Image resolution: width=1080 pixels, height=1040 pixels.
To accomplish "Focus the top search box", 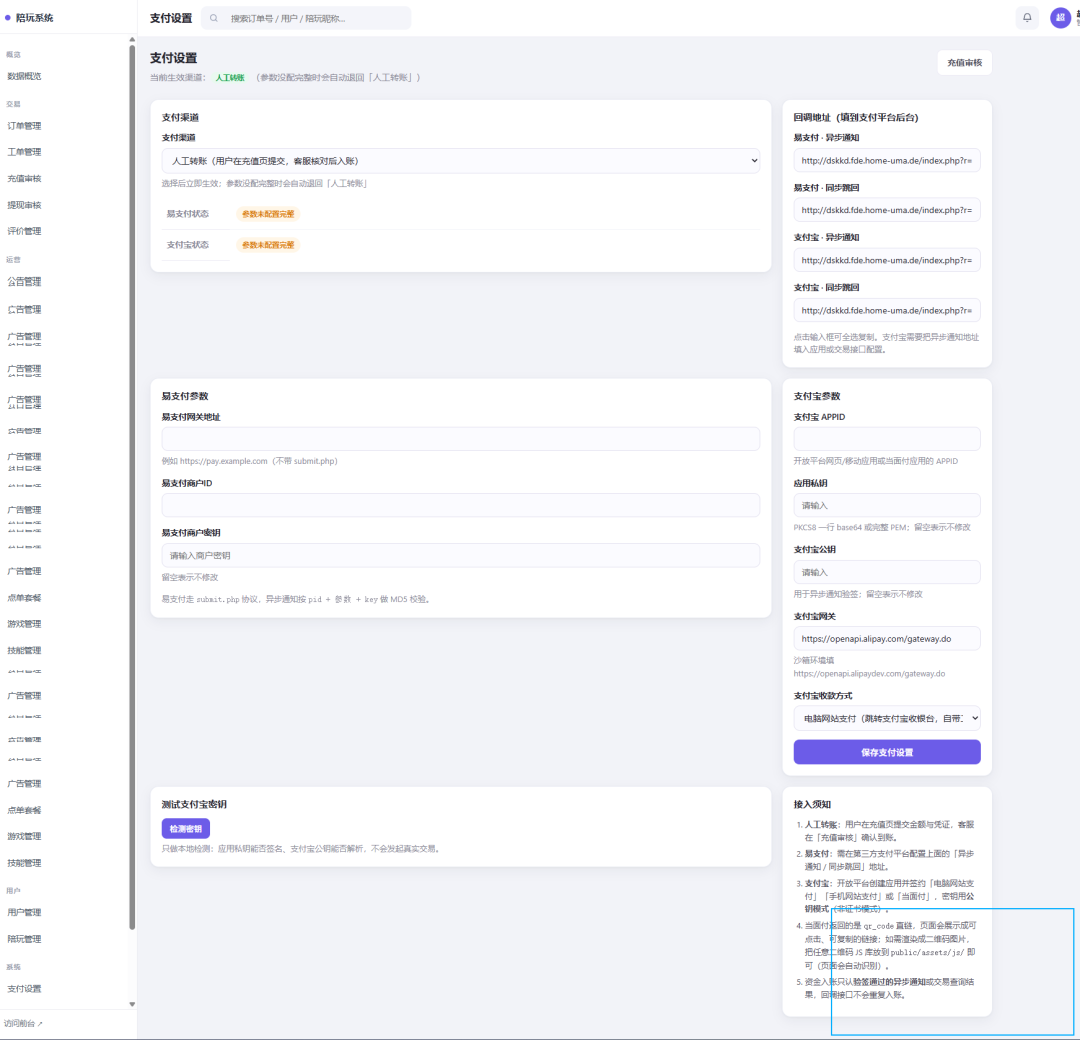I will [307, 19].
